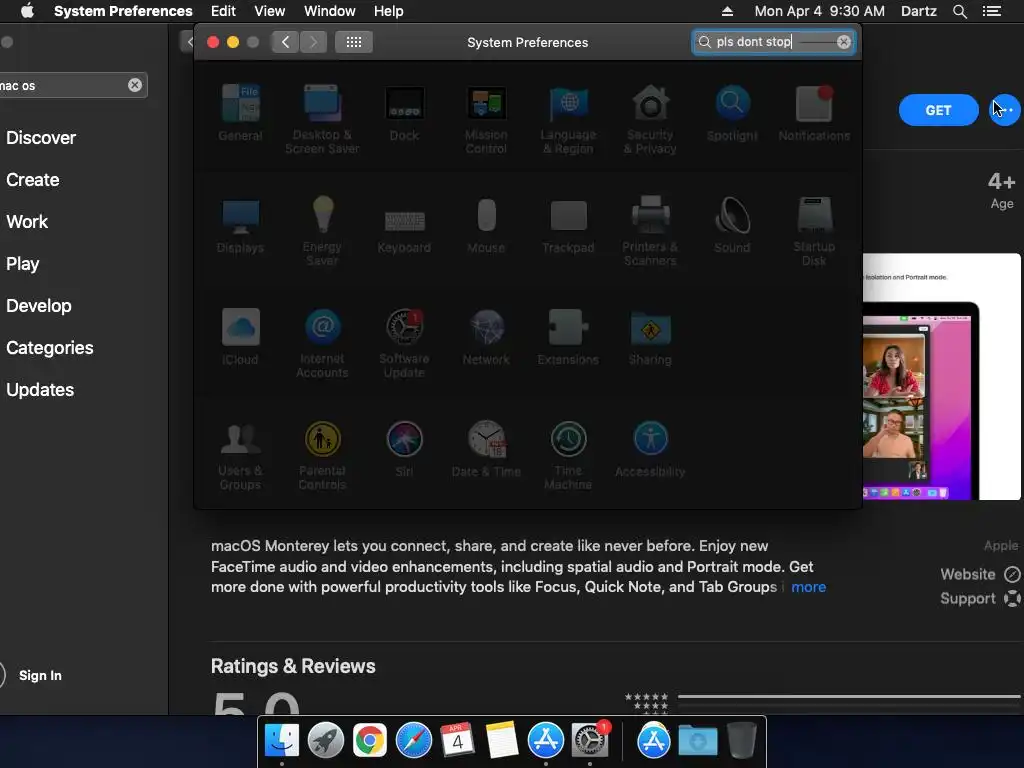Select Discover in App Store sidebar
1024x768 pixels.
tap(41, 138)
